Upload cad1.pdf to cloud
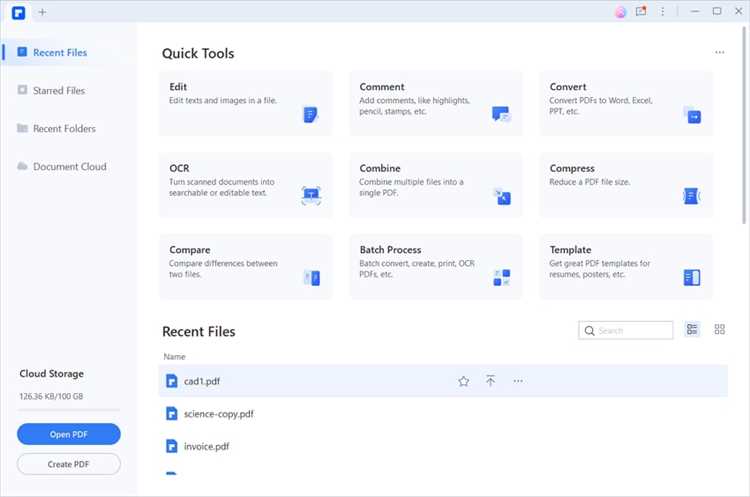750x497 pixels. coord(490,381)
